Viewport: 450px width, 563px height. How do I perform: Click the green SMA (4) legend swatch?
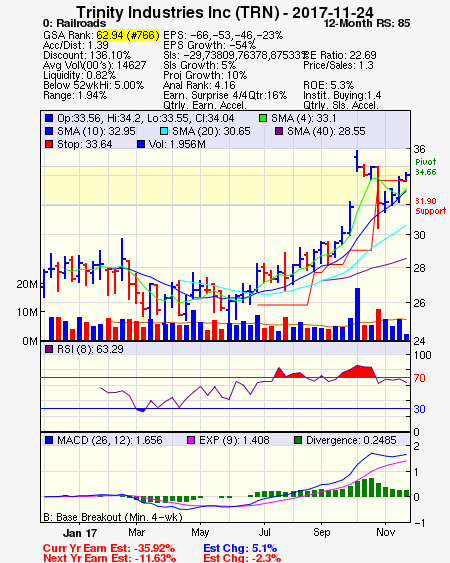[263, 118]
